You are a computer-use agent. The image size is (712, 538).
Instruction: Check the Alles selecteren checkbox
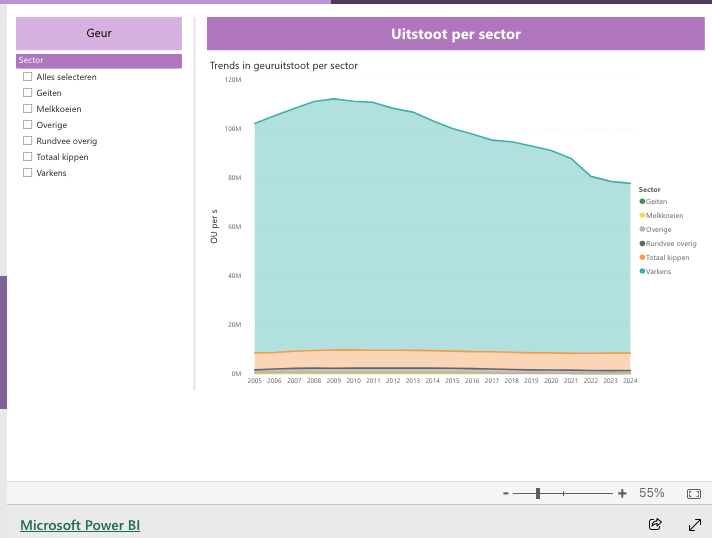tap(28, 77)
